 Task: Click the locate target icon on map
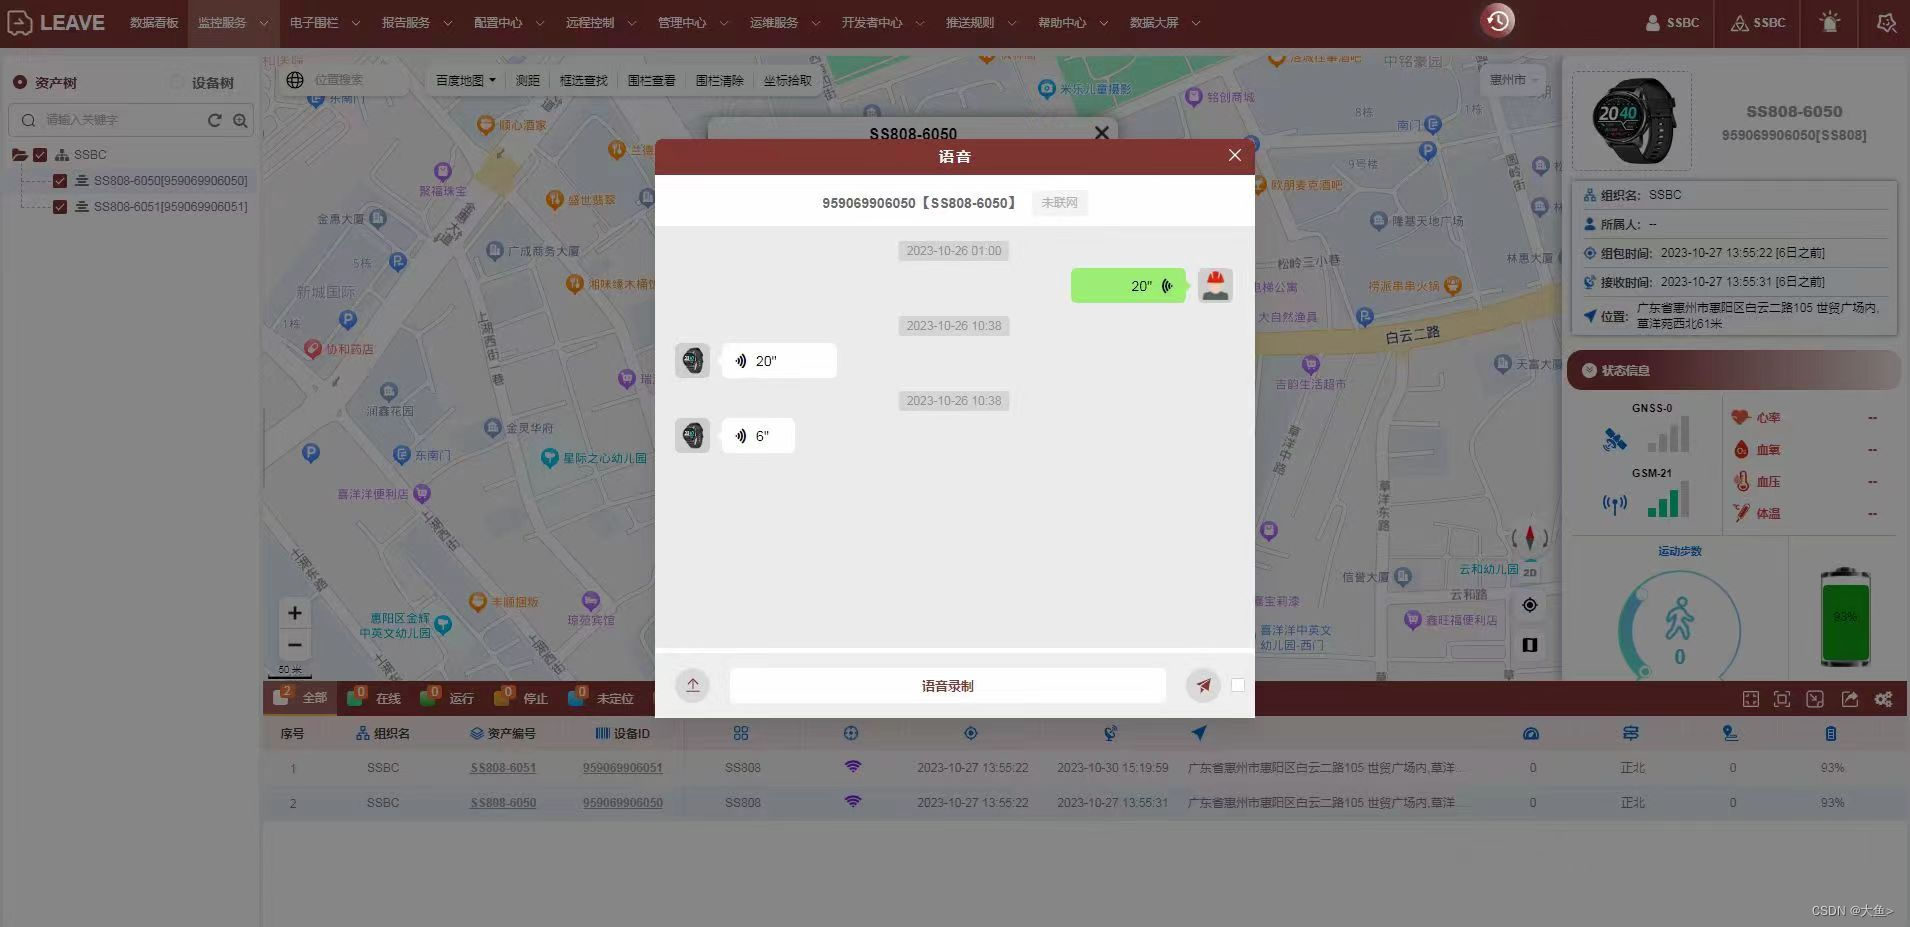coord(1530,605)
